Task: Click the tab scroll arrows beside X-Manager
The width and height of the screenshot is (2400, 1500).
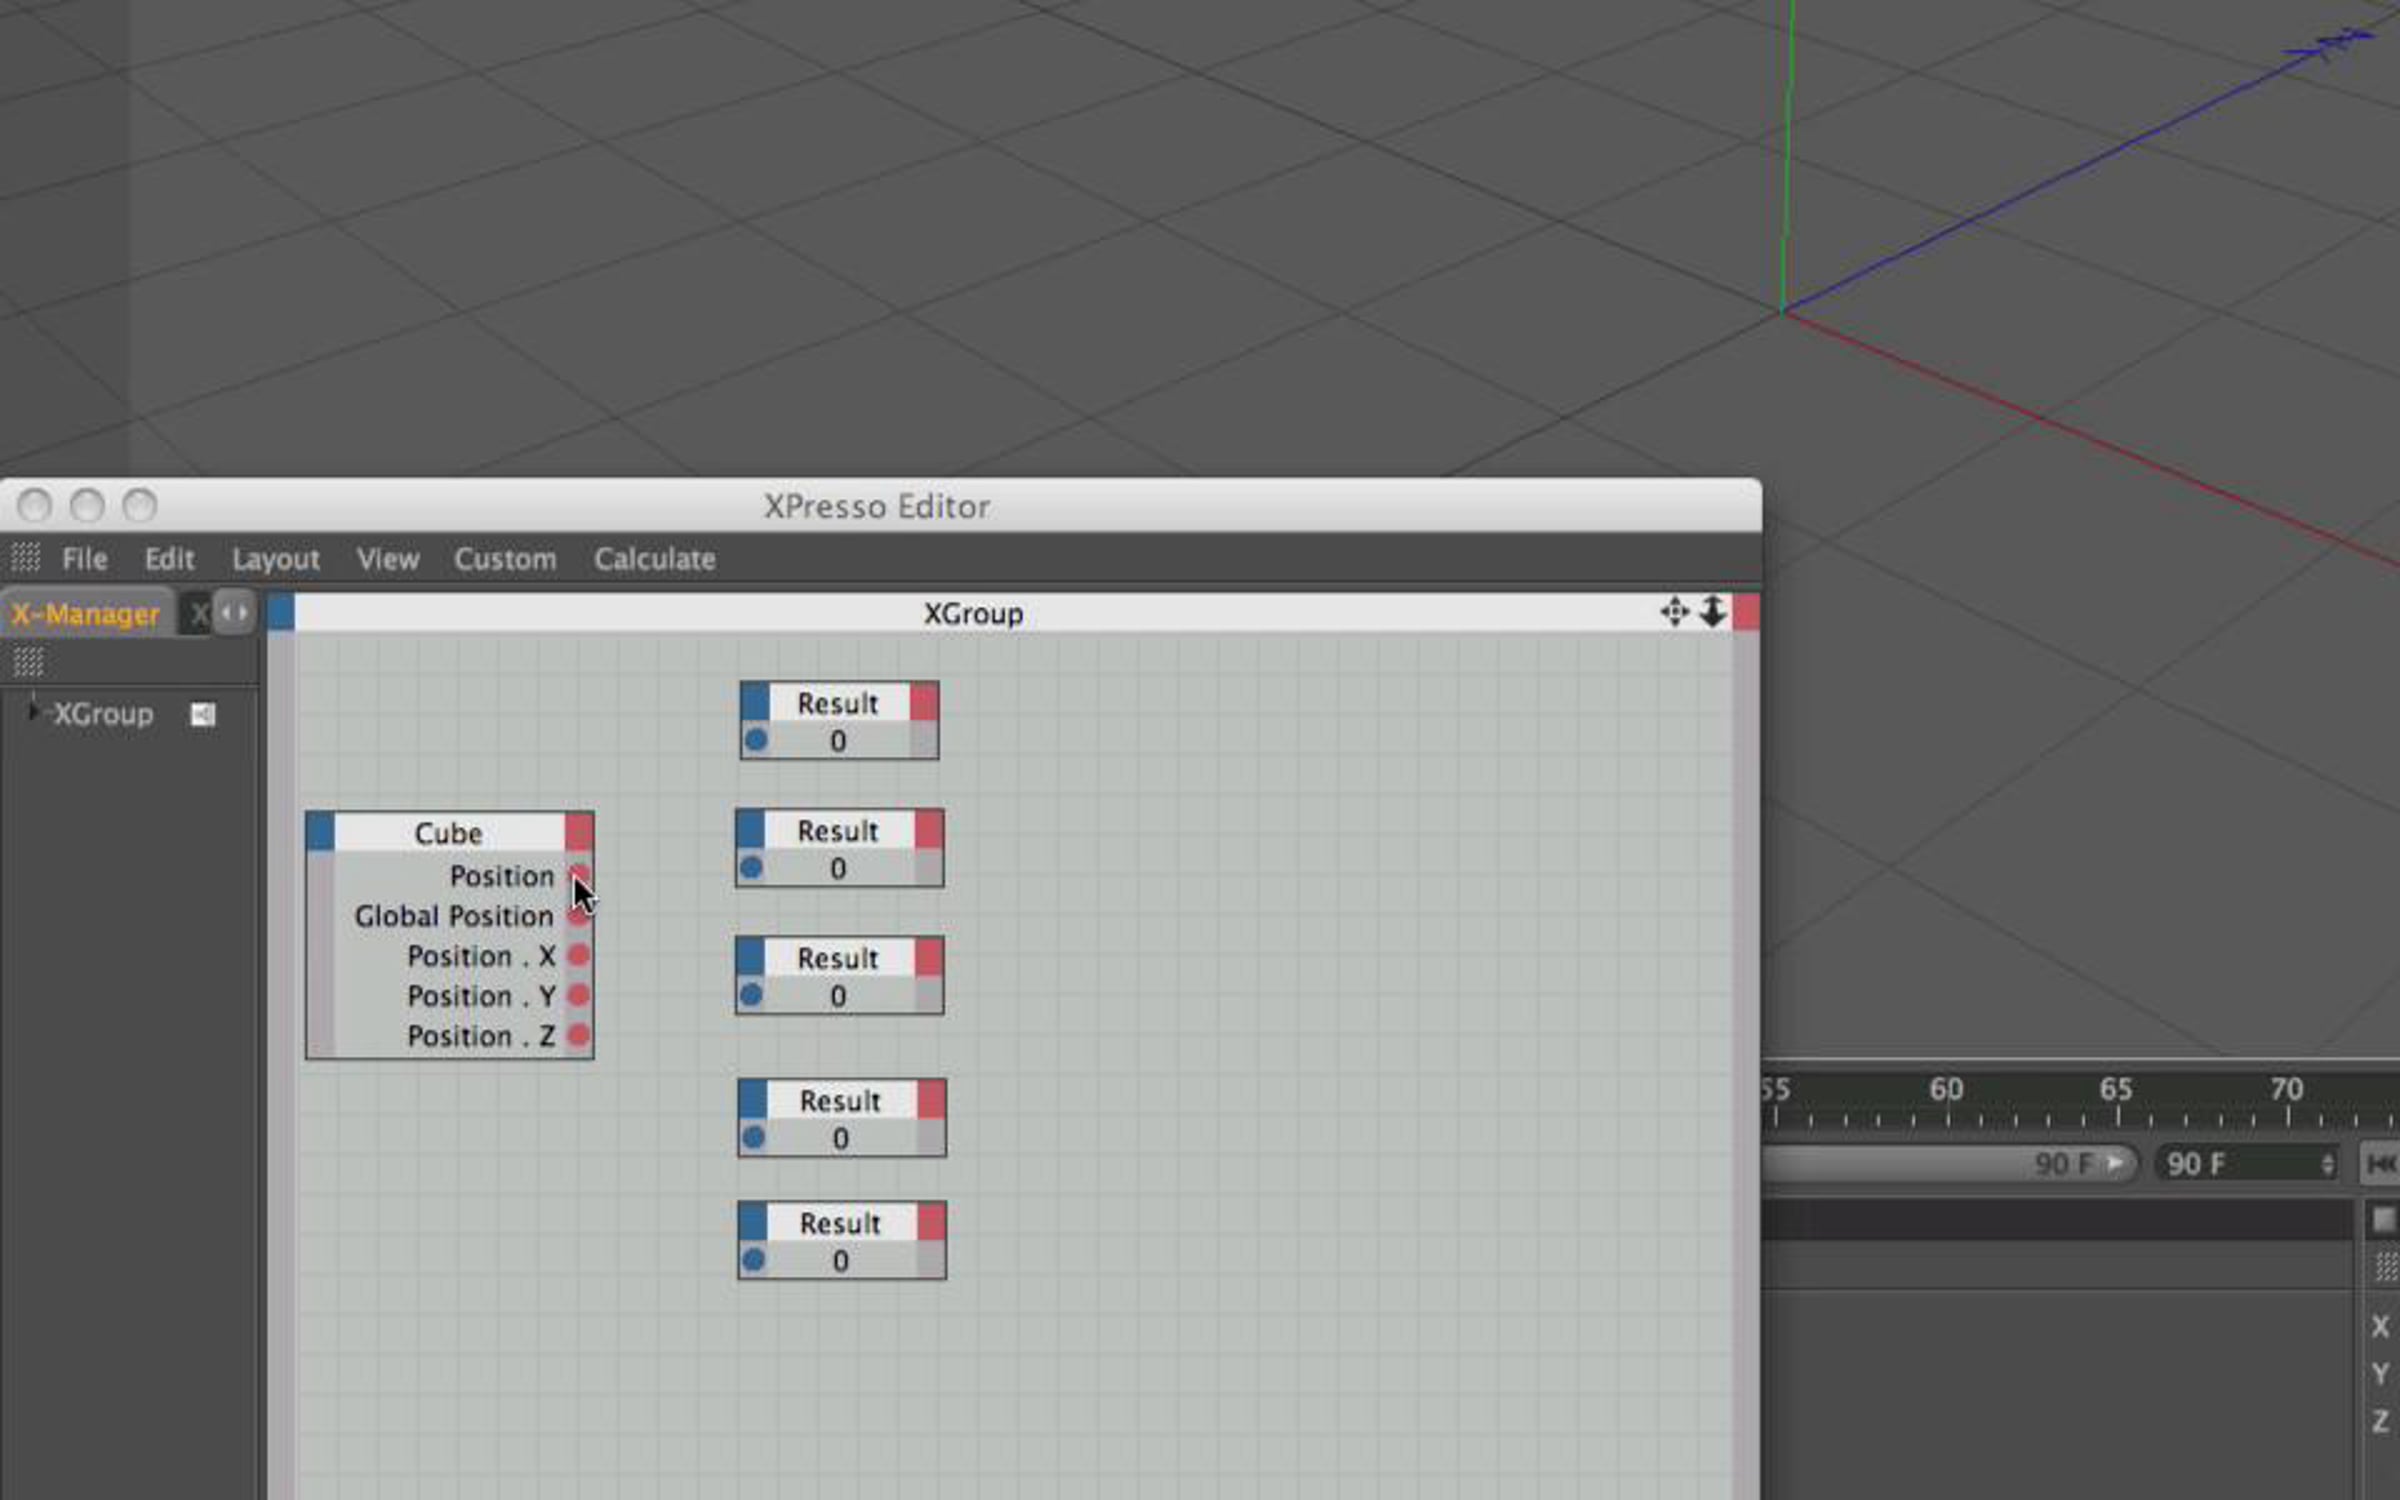Action: (235, 613)
